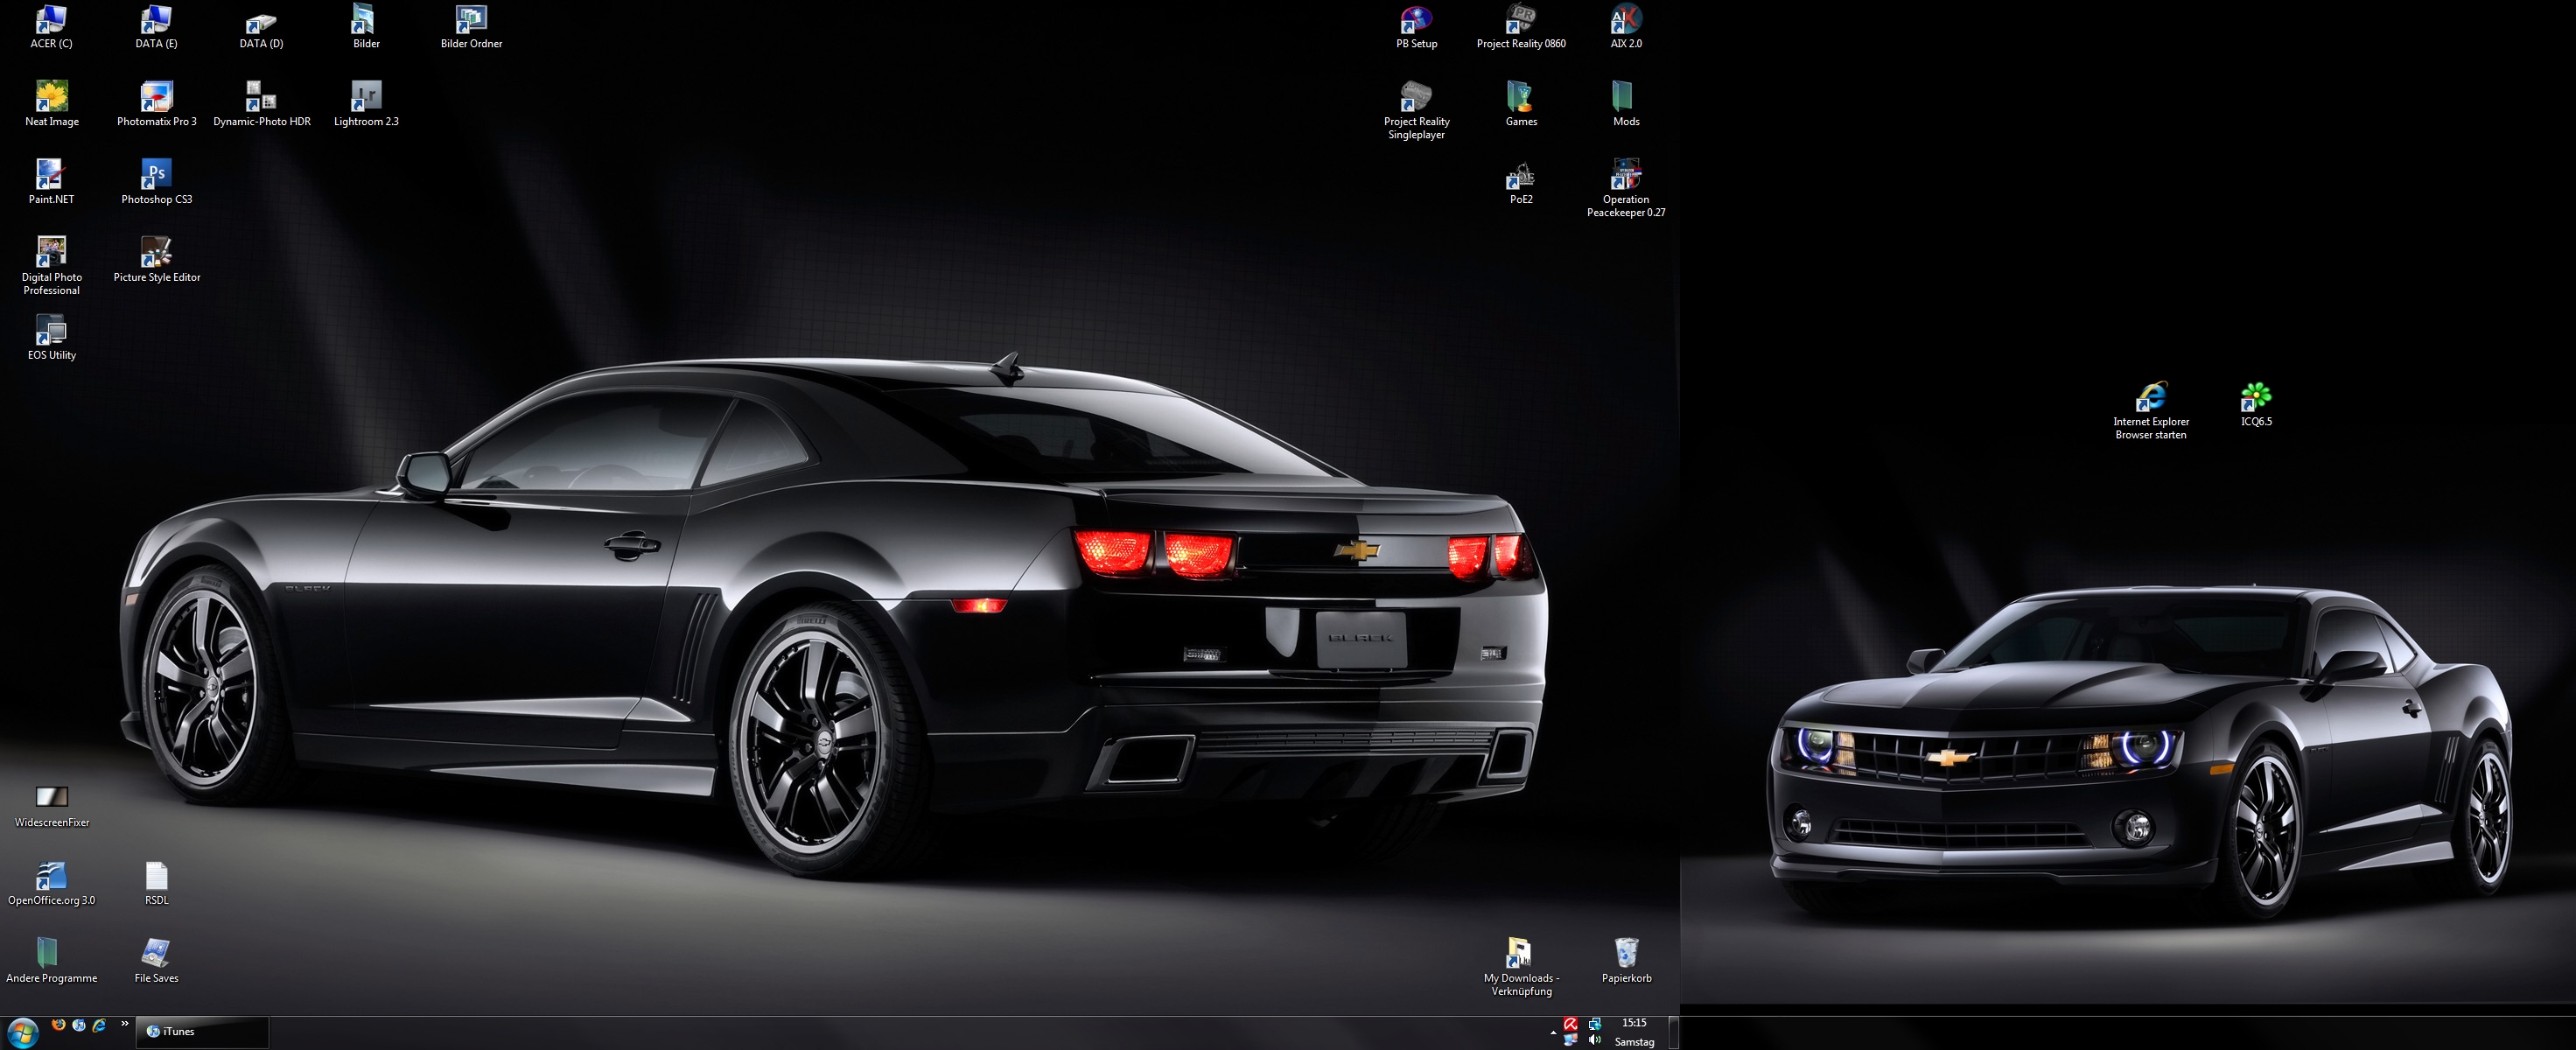Show hidden system tray icons arrow
Viewport: 2576px width, 1050px height.
point(1553,1033)
